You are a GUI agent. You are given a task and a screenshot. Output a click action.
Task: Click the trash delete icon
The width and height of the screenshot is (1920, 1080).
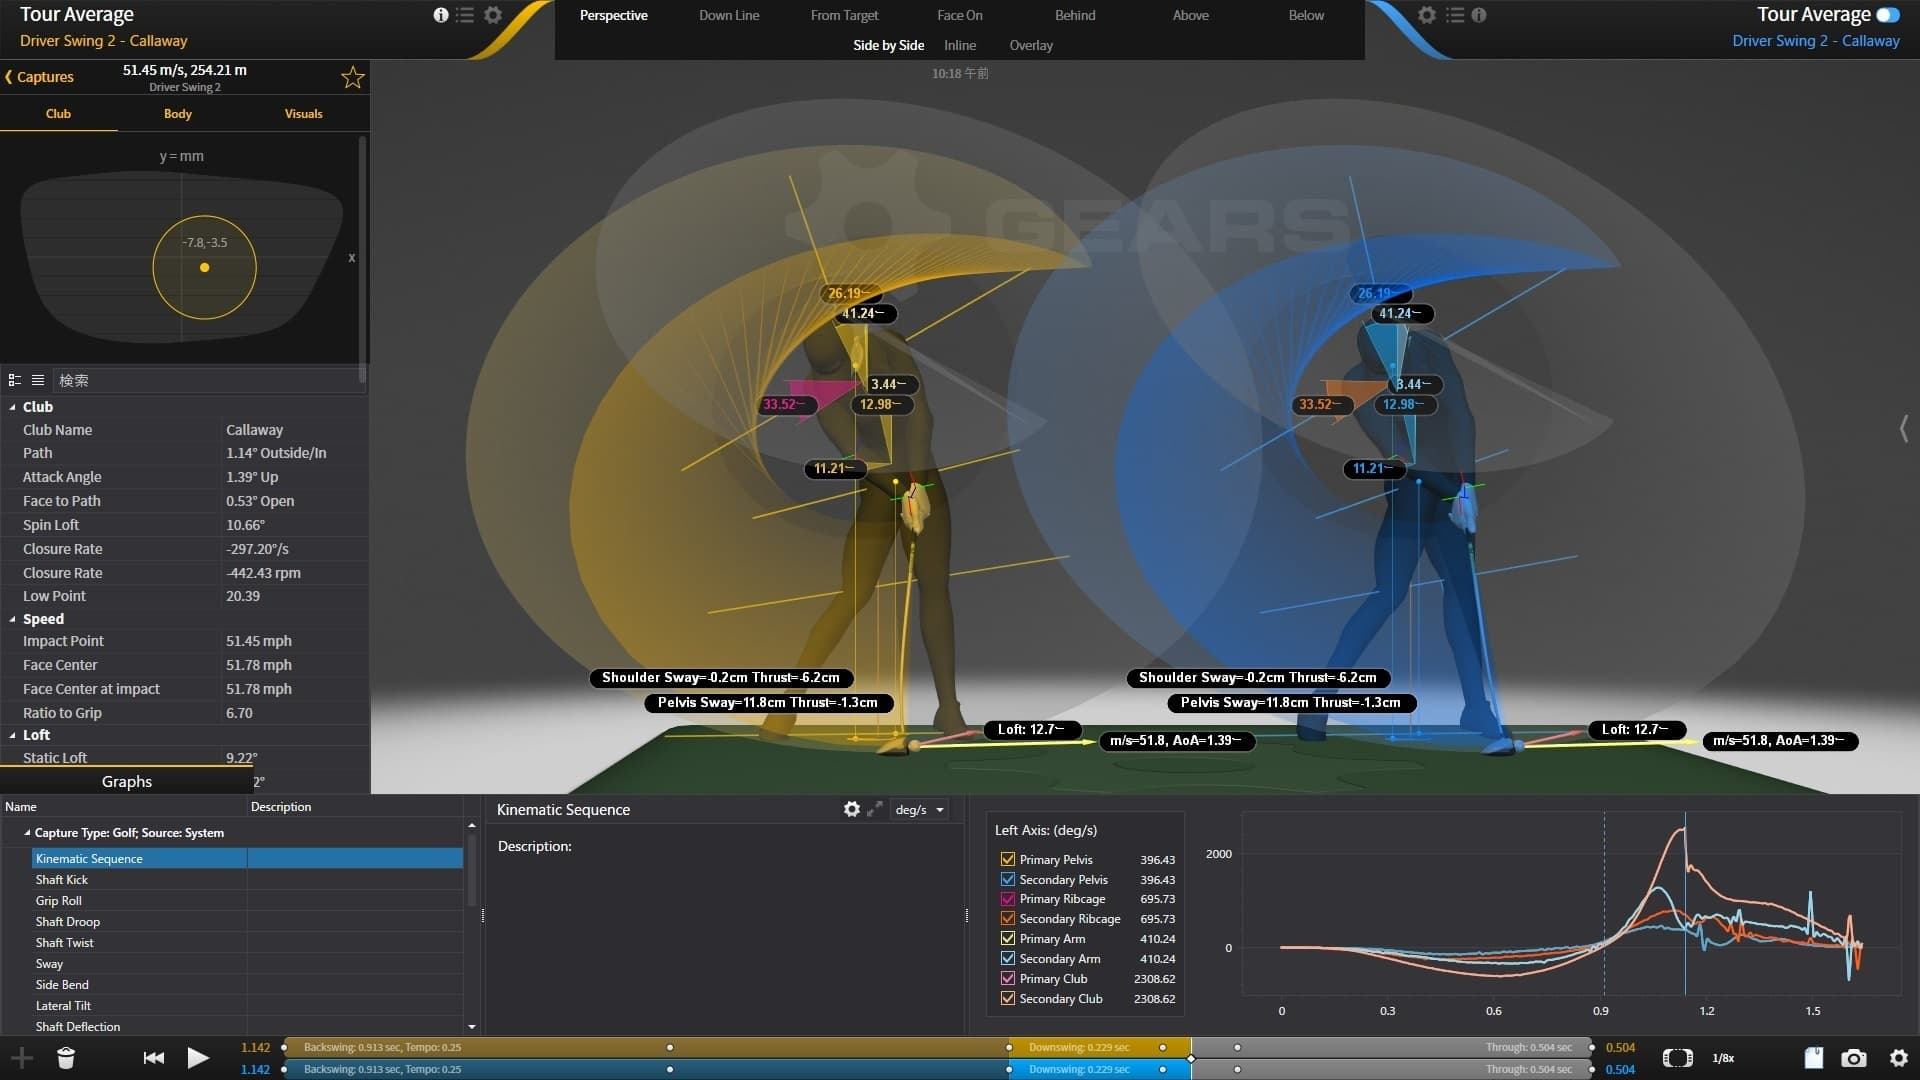coord(66,1058)
